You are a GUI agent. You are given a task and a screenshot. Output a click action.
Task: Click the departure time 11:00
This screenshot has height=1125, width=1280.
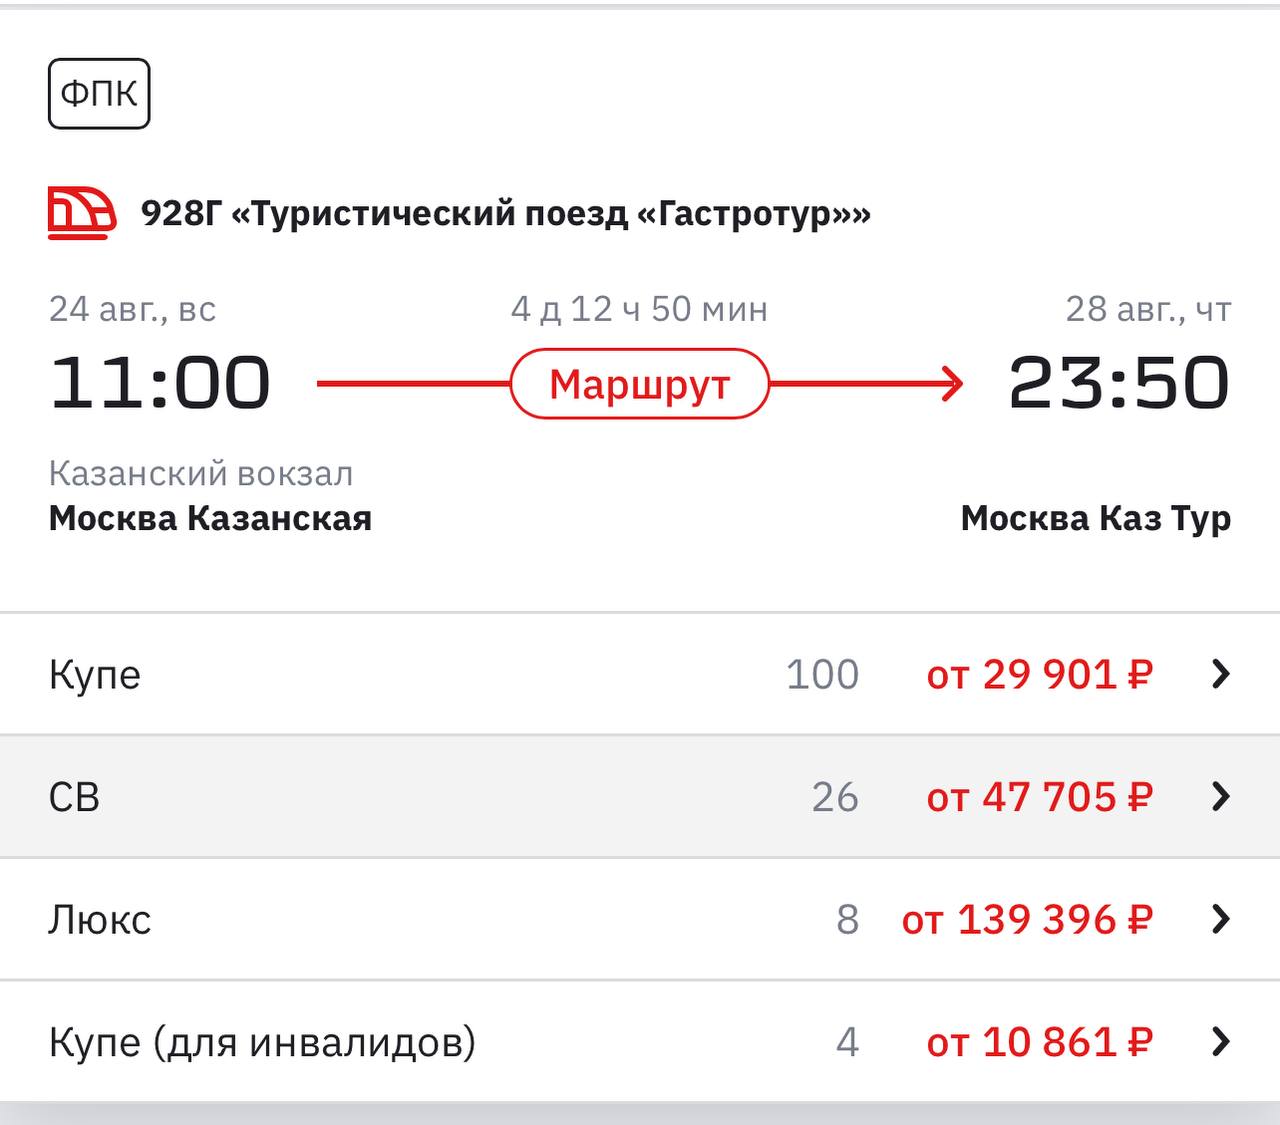[x=160, y=383]
